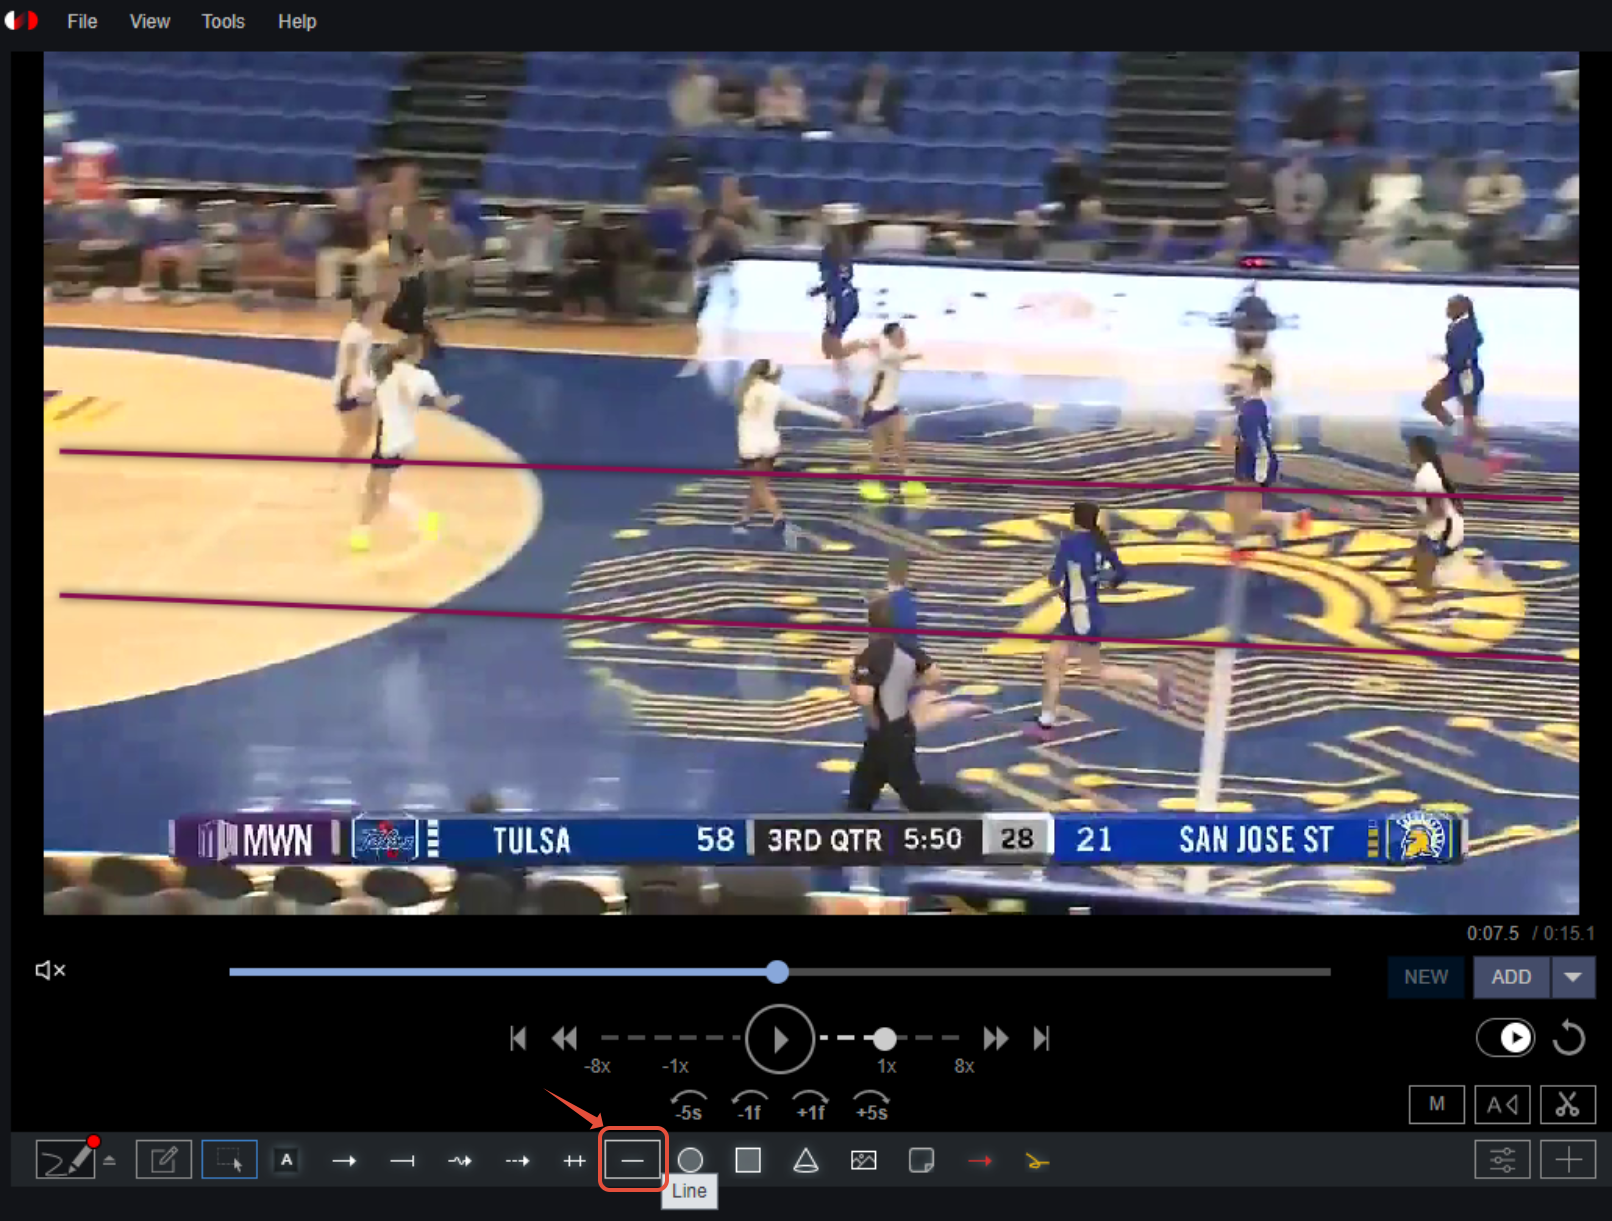Select the sticky note tool
1612x1221 pixels.
[921, 1160]
